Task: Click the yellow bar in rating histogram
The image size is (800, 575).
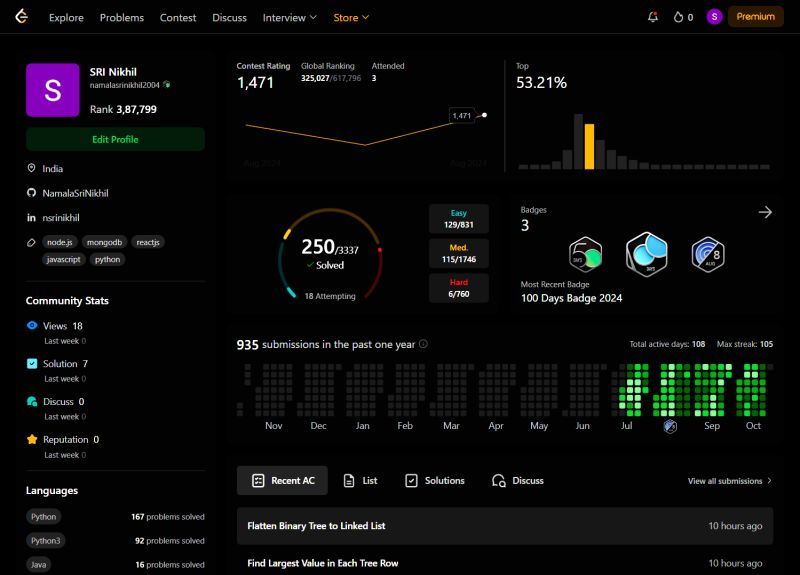Action: point(589,146)
